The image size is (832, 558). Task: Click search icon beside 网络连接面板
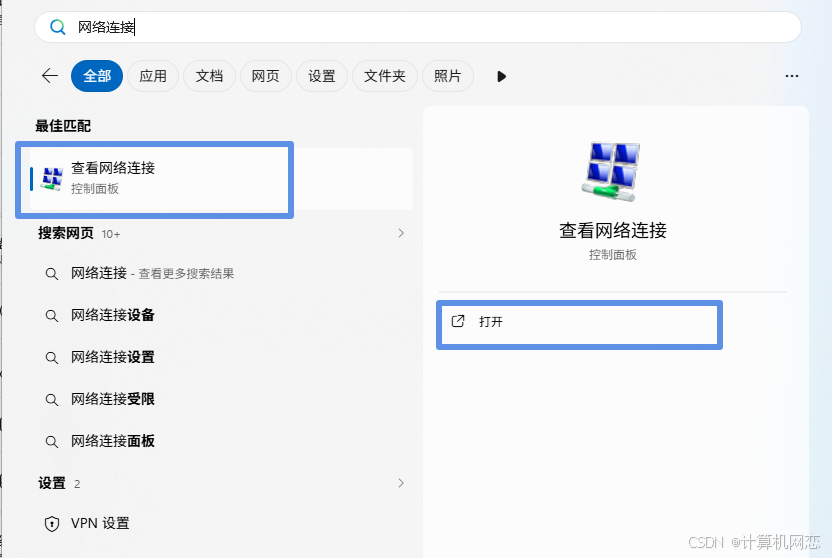pos(51,442)
